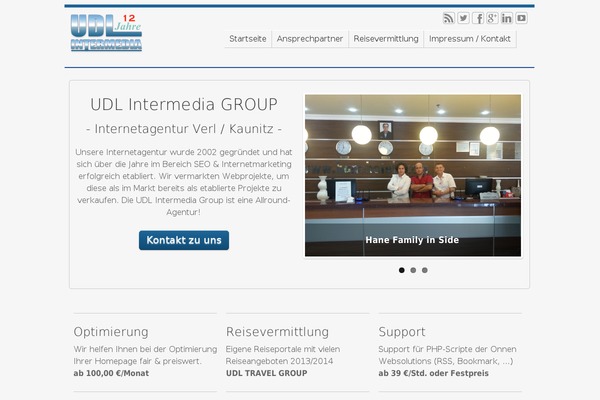
Task: Open the RSS feed icon
Action: tap(448, 18)
